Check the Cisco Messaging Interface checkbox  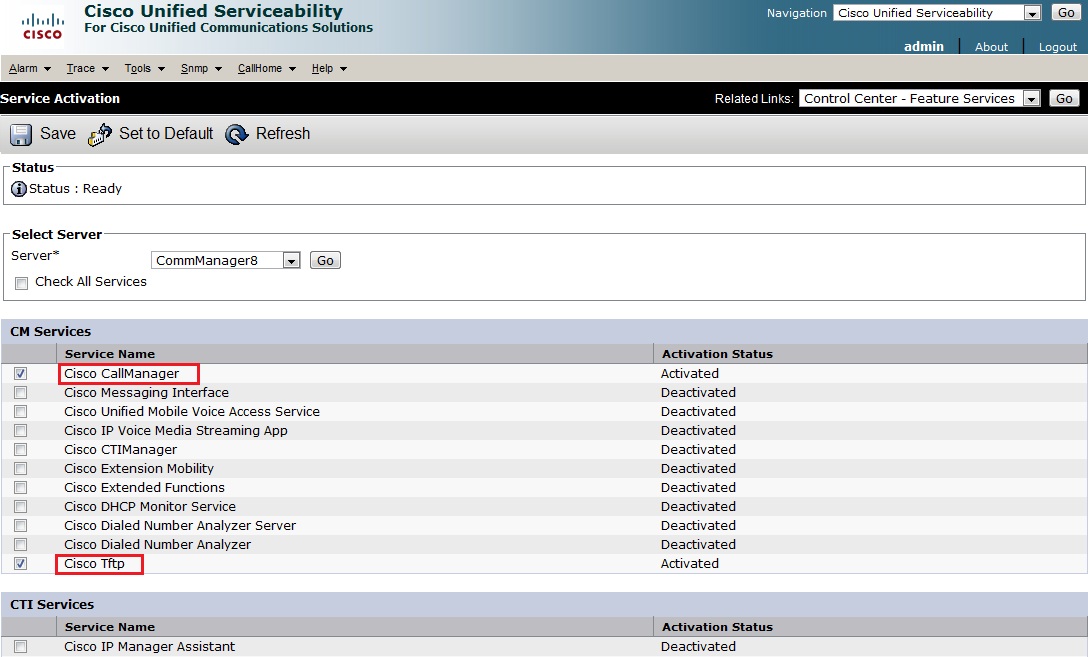[21, 393]
